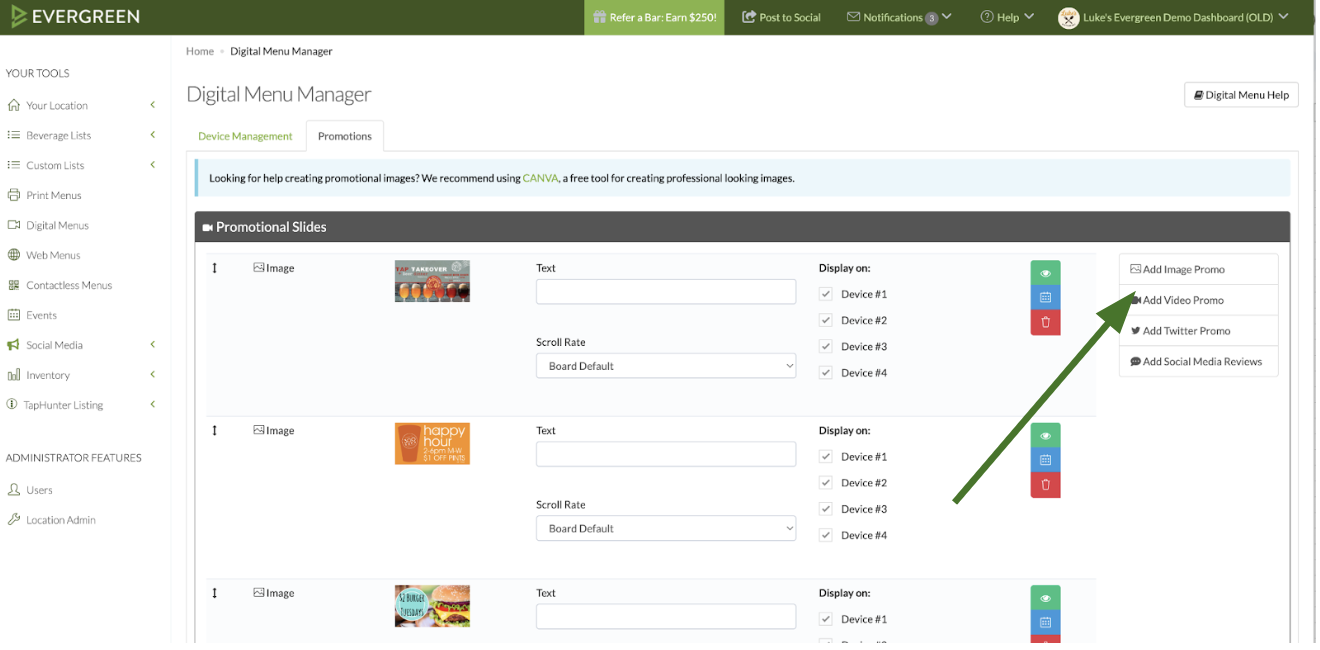
Task: Click Add Video Promo
Action: pyautogui.click(x=1198, y=300)
